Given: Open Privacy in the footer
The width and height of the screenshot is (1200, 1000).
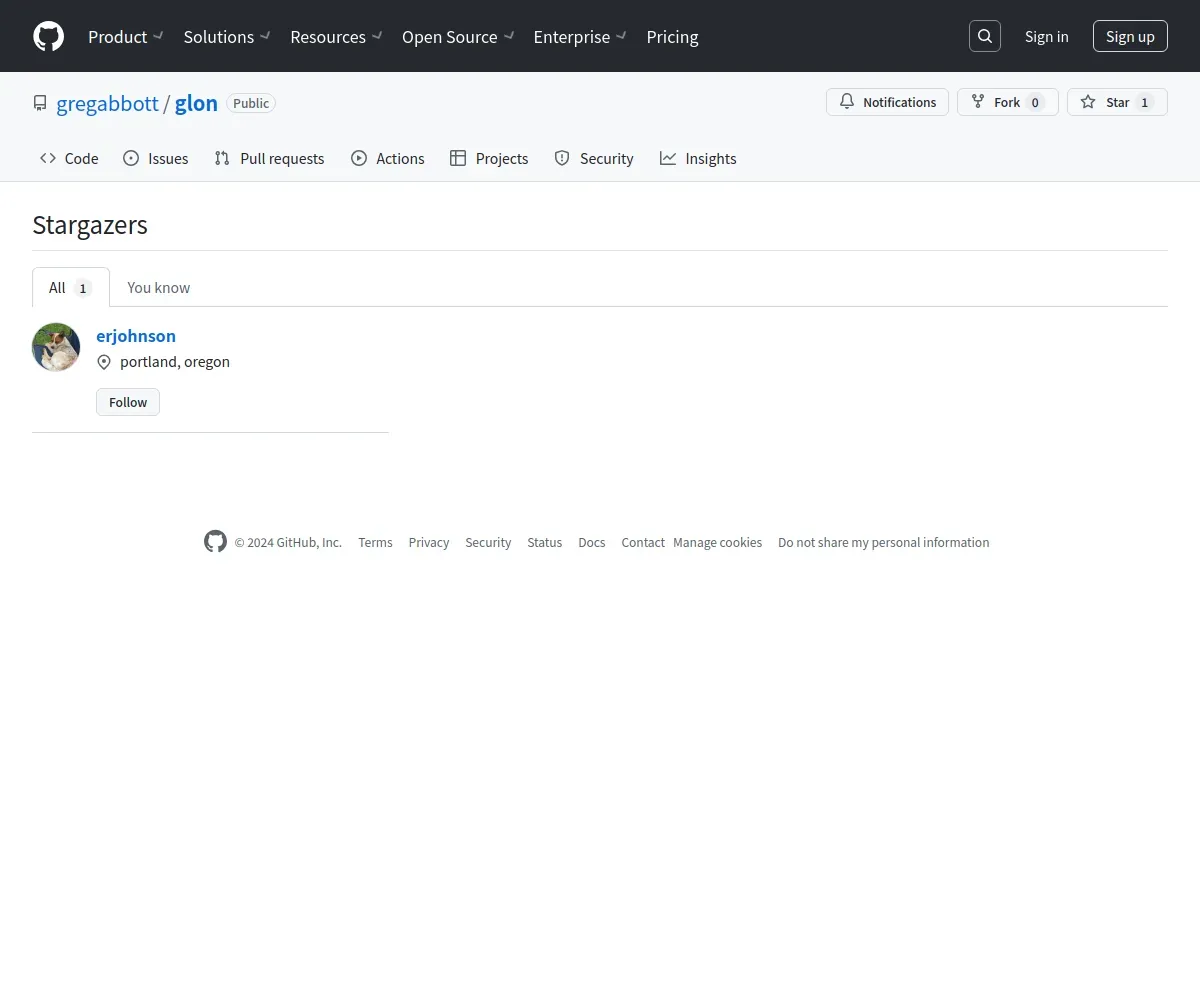Looking at the screenshot, I should tap(429, 542).
